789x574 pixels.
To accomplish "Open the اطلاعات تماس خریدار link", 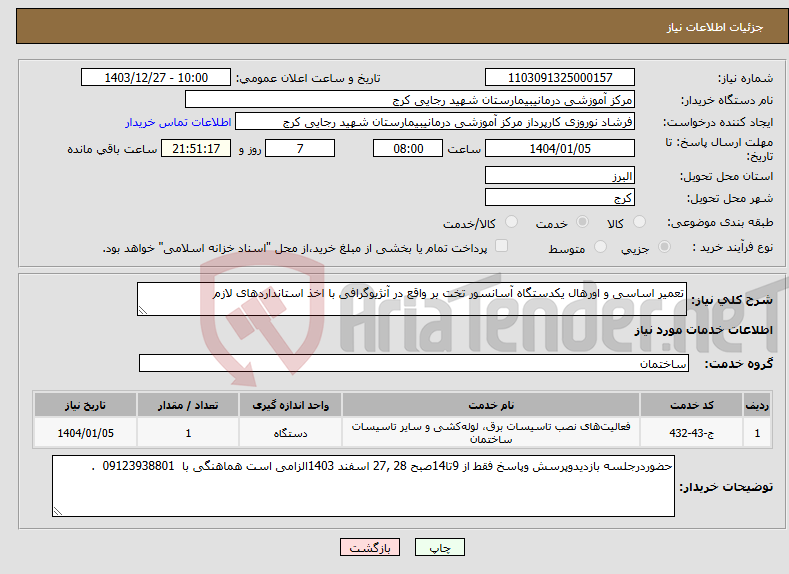I will coord(178,122).
